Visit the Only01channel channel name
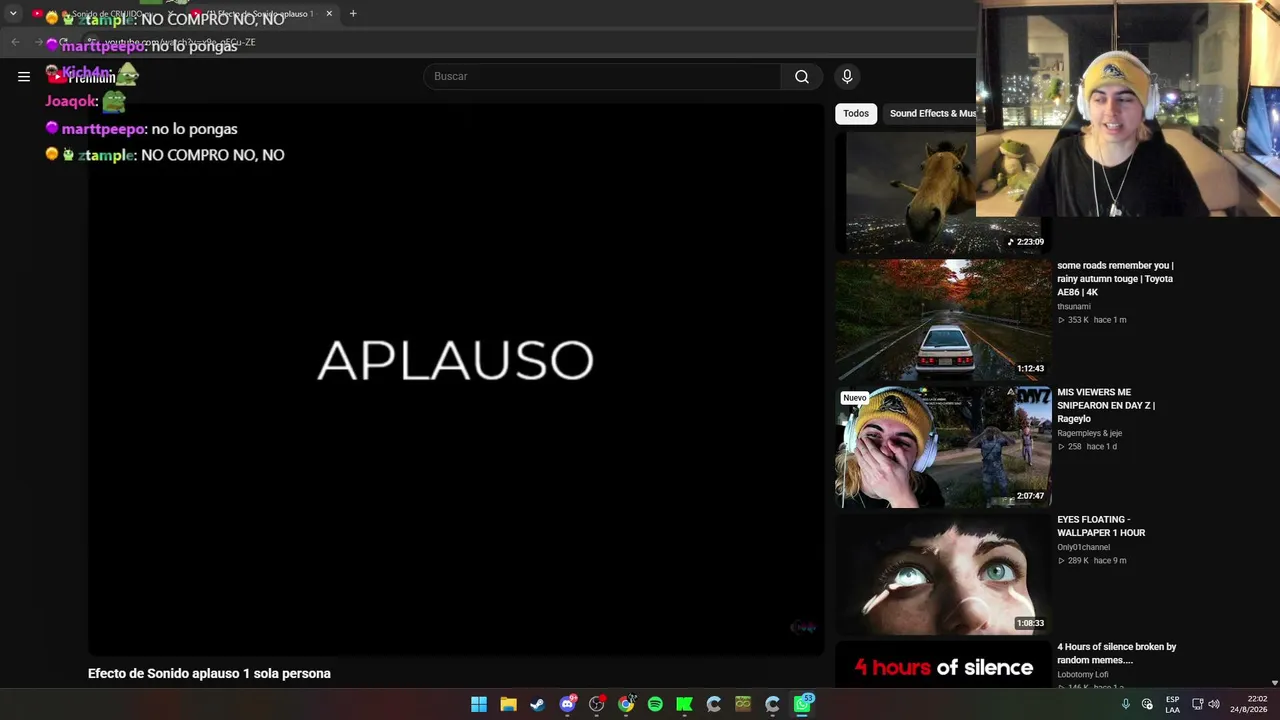Screen dimensions: 1280x720 click(1084, 548)
